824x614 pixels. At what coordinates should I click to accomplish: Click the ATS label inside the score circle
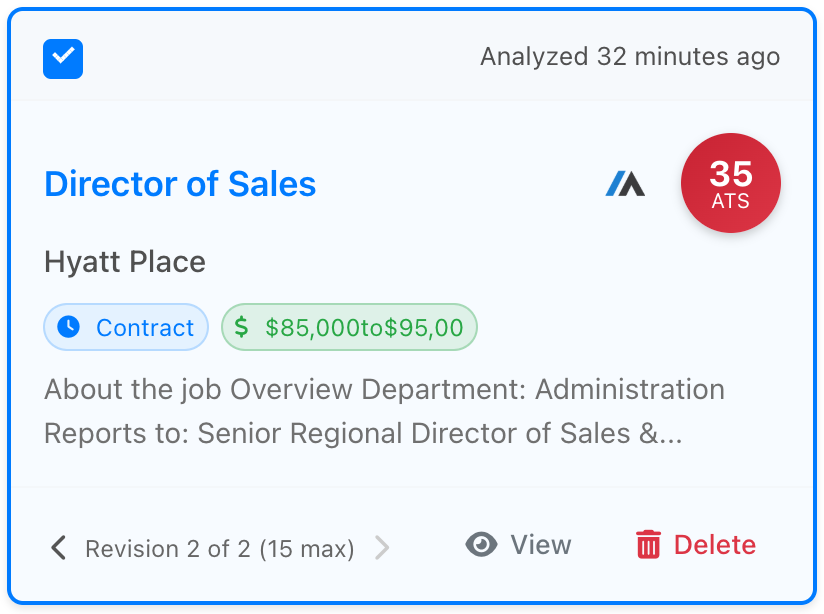tap(731, 201)
